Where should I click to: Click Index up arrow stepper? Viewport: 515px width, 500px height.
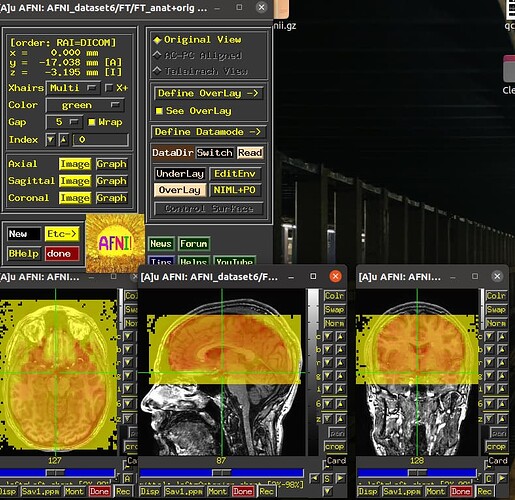[x=64, y=140]
